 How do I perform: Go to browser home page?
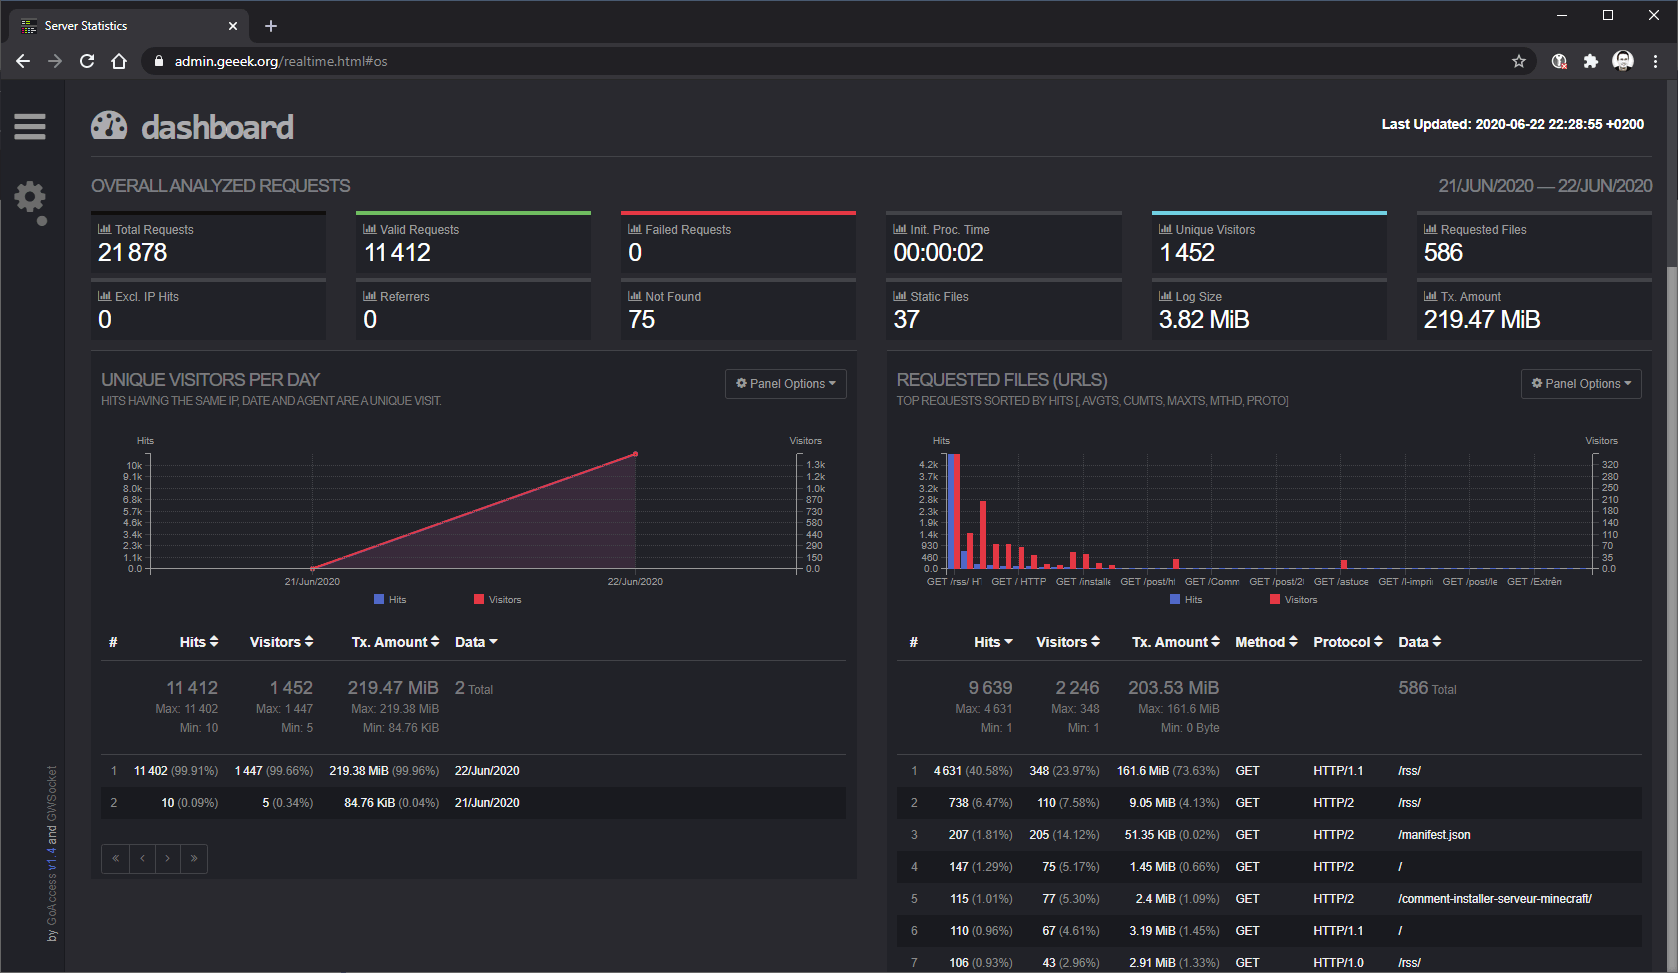(x=119, y=61)
